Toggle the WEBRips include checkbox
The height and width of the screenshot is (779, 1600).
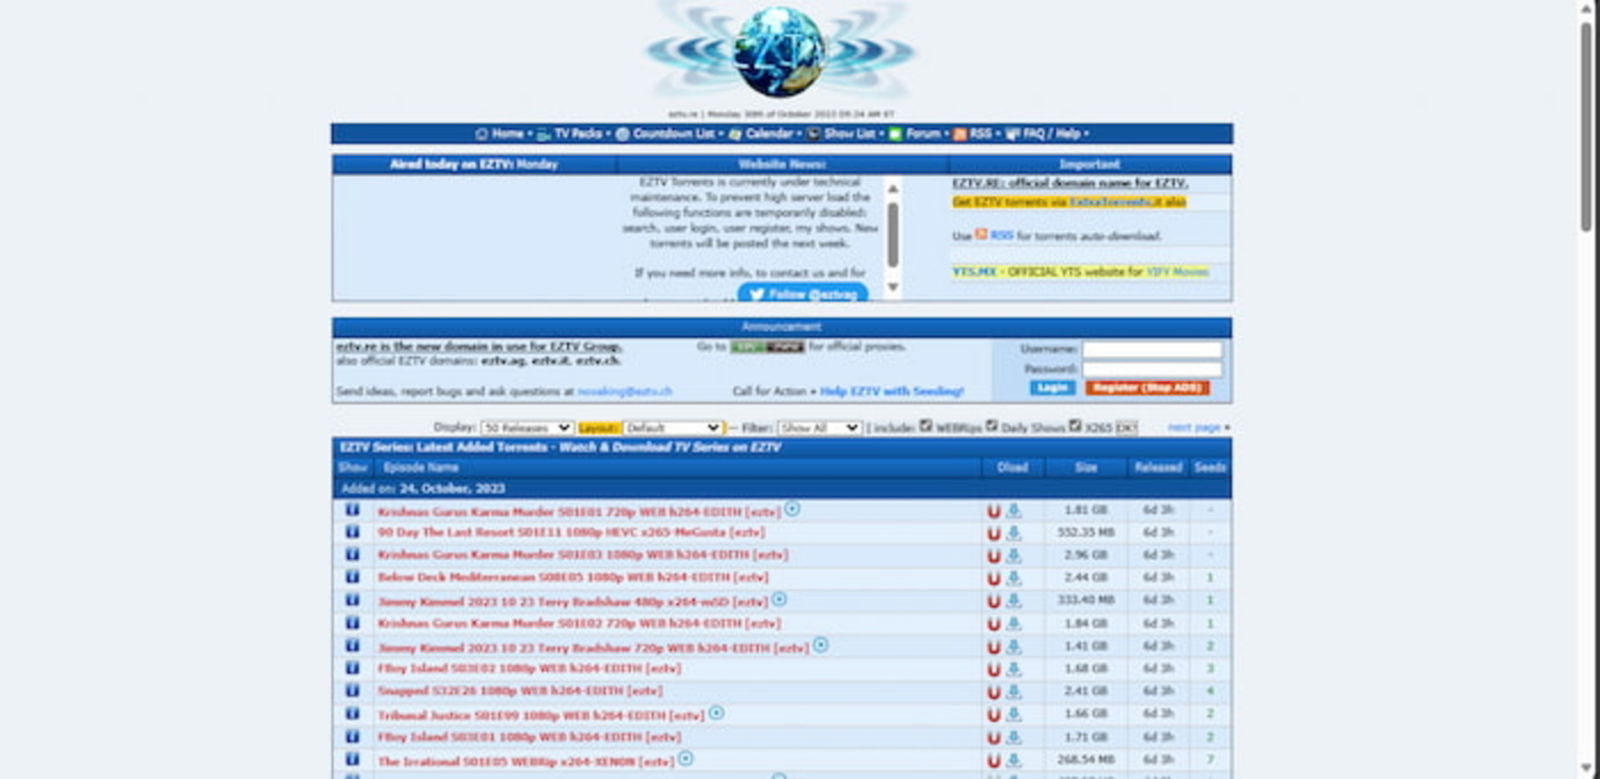[925, 426]
